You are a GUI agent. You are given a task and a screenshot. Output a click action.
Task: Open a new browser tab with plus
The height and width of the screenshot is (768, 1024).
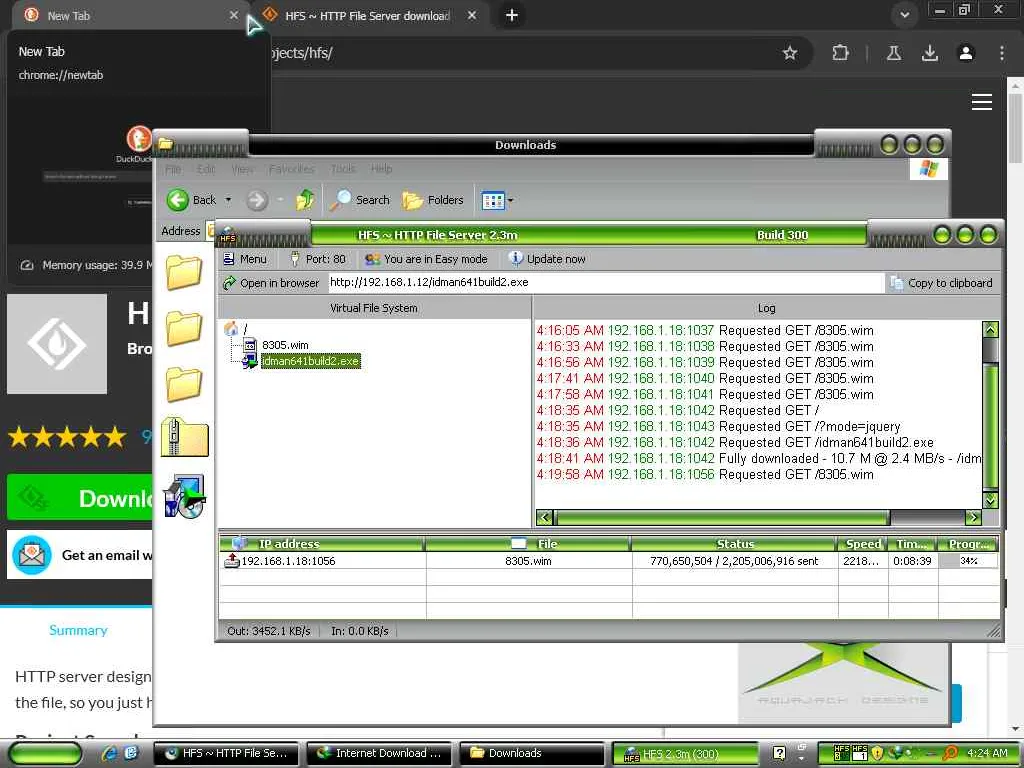(512, 15)
